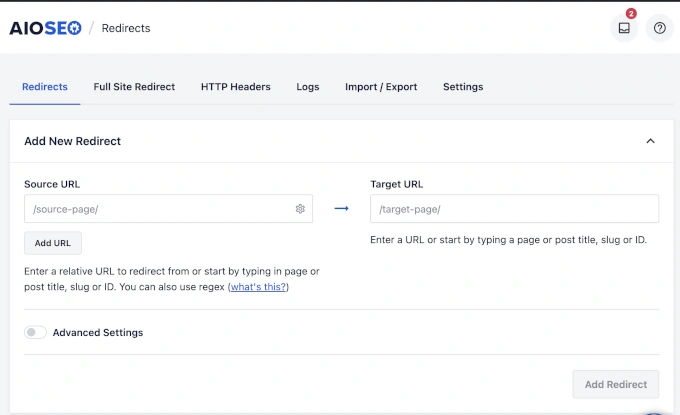Collapse the Add New Redirect panel chevron
Screen dimensions: 680x415
(650, 142)
